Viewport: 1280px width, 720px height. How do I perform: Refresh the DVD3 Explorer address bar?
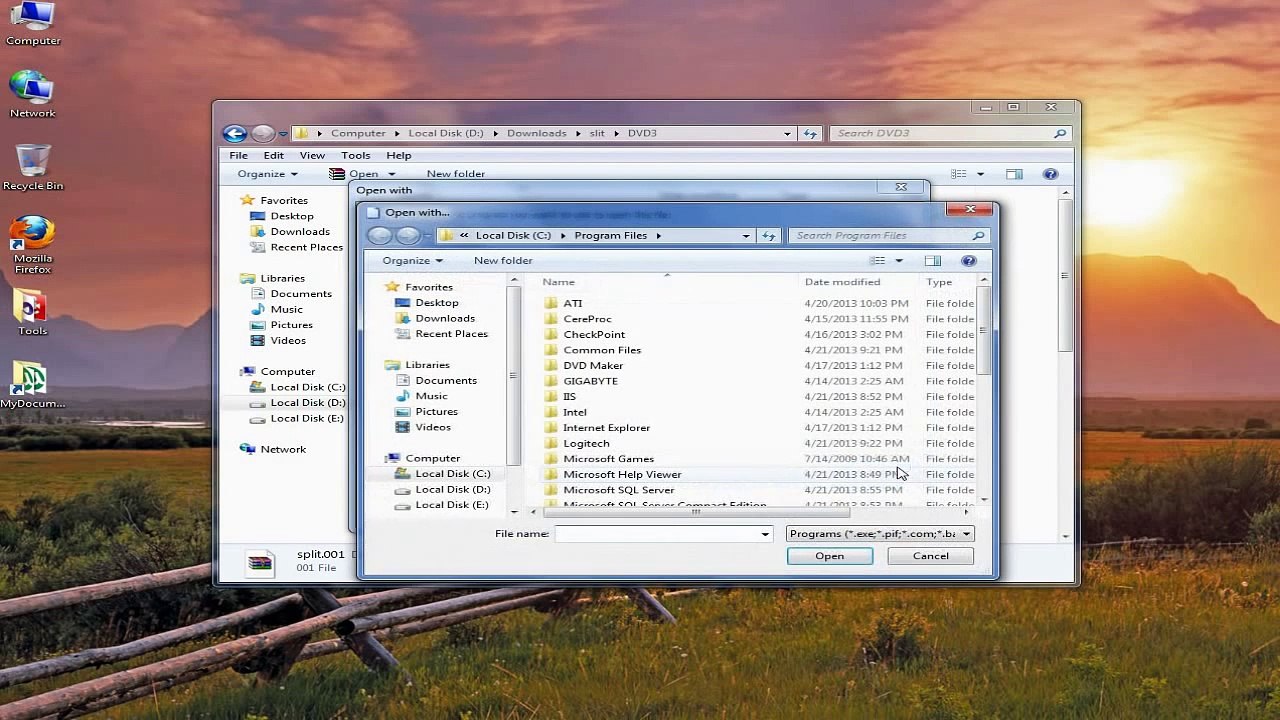810,133
